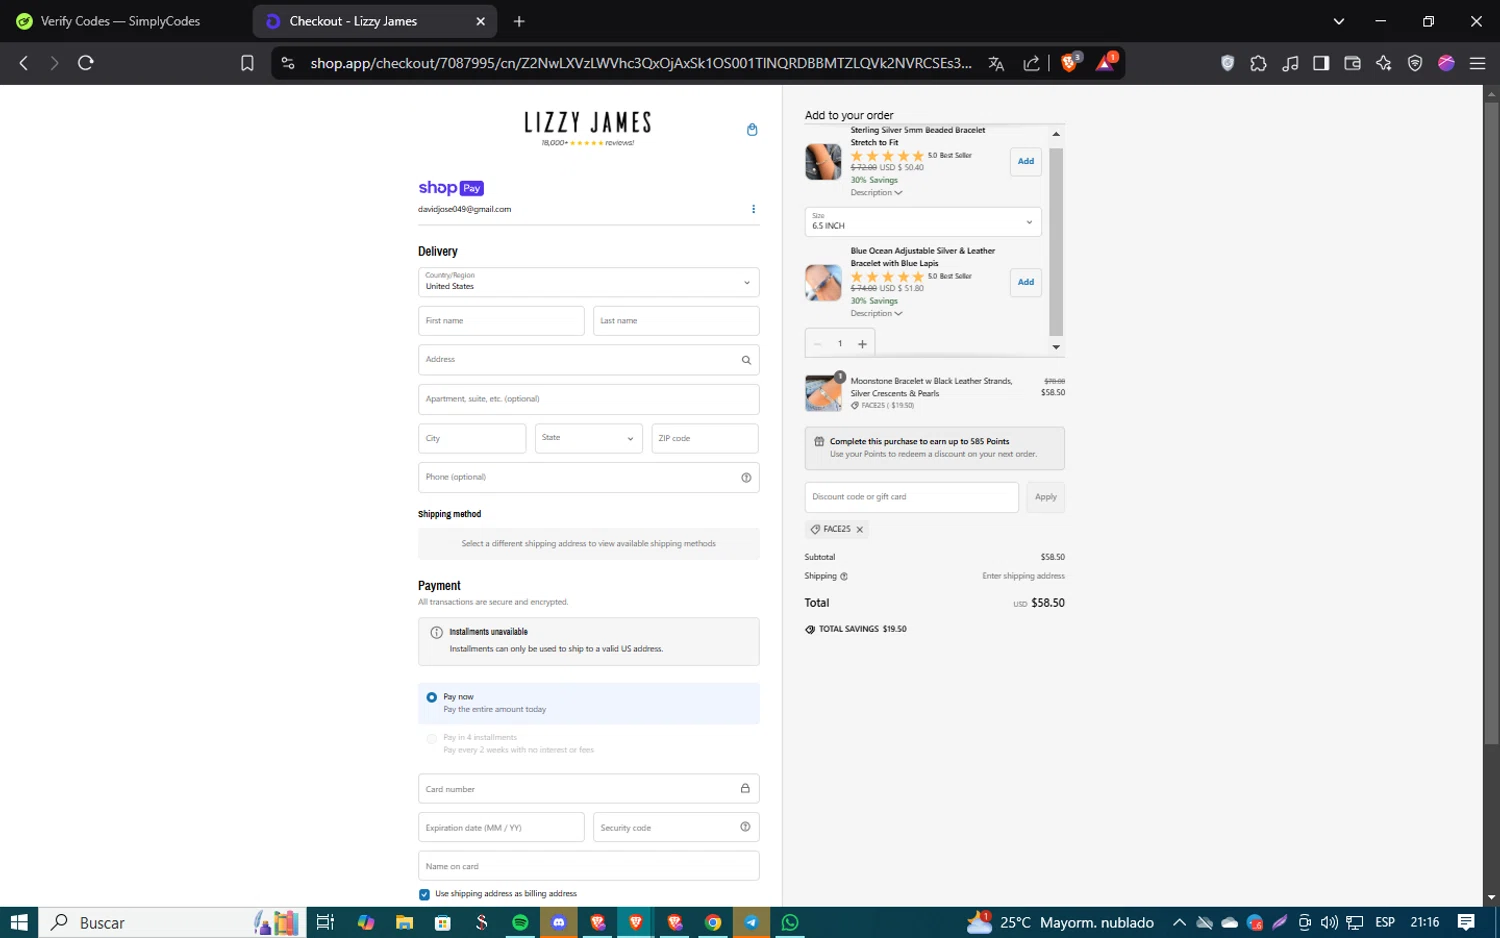
Task: Show security code help icon
Action: (745, 827)
